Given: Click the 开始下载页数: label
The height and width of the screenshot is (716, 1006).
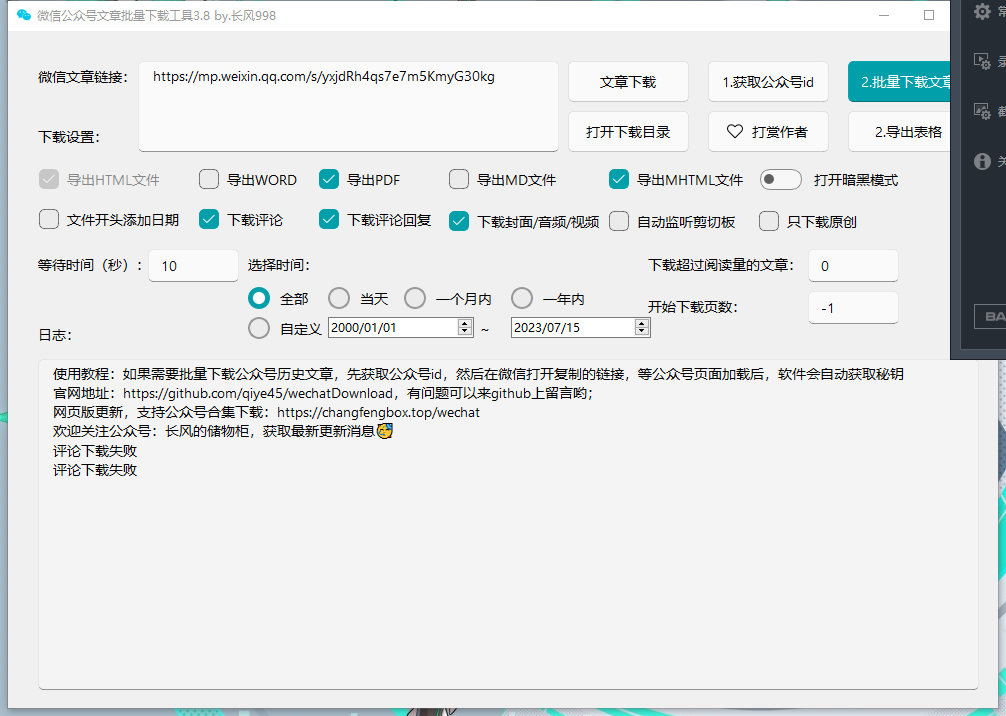Looking at the screenshot, I should point(692,307).
